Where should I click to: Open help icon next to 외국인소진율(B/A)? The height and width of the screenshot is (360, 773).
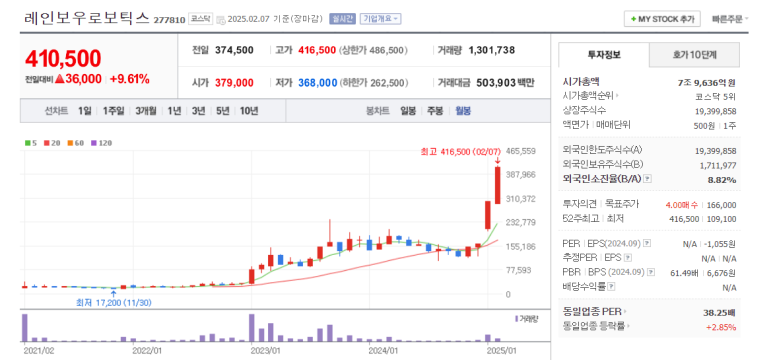coord(648,179)
